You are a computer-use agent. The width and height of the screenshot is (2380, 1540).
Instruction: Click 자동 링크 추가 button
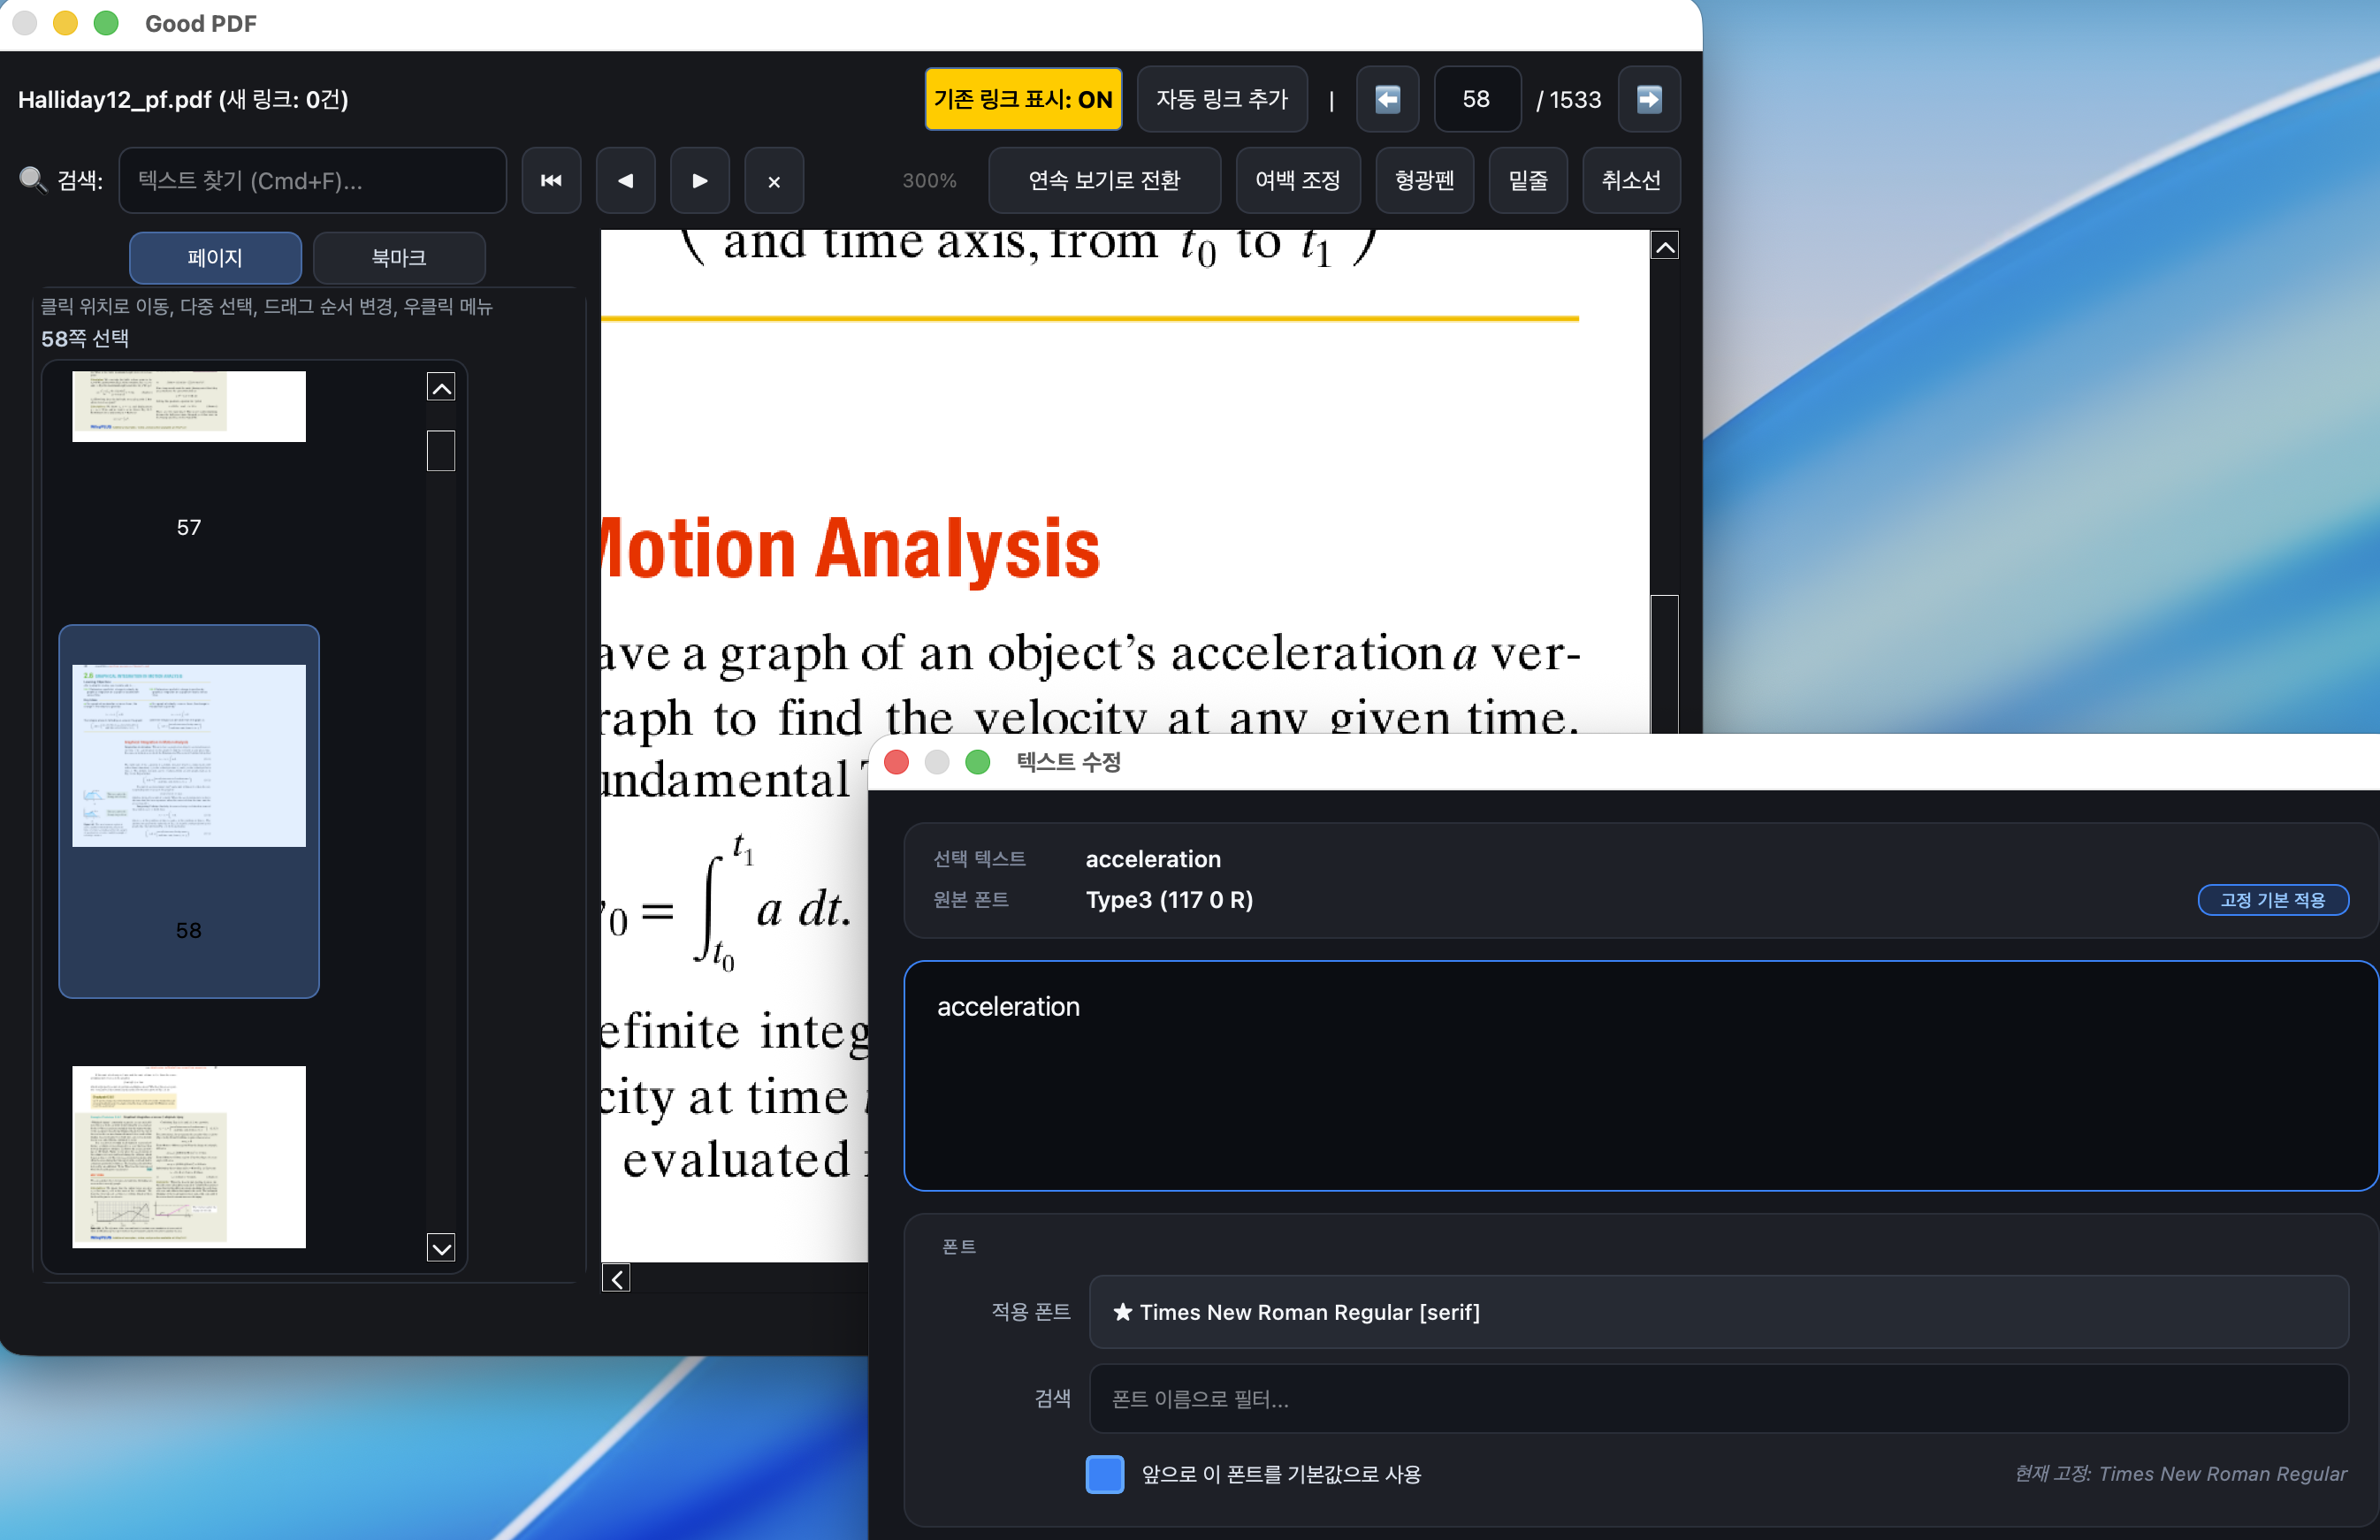coord(1222,99)
